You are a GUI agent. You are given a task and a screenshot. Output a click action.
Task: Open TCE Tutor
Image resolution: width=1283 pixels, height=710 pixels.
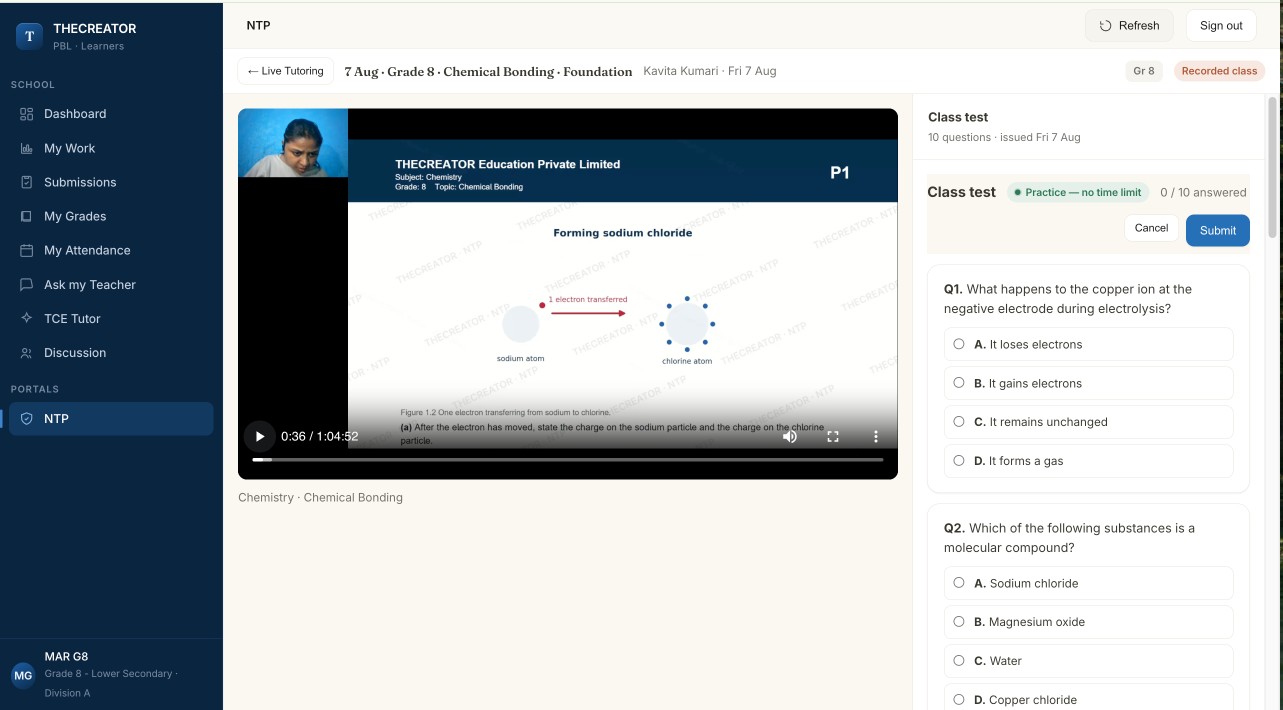[111, 318]
